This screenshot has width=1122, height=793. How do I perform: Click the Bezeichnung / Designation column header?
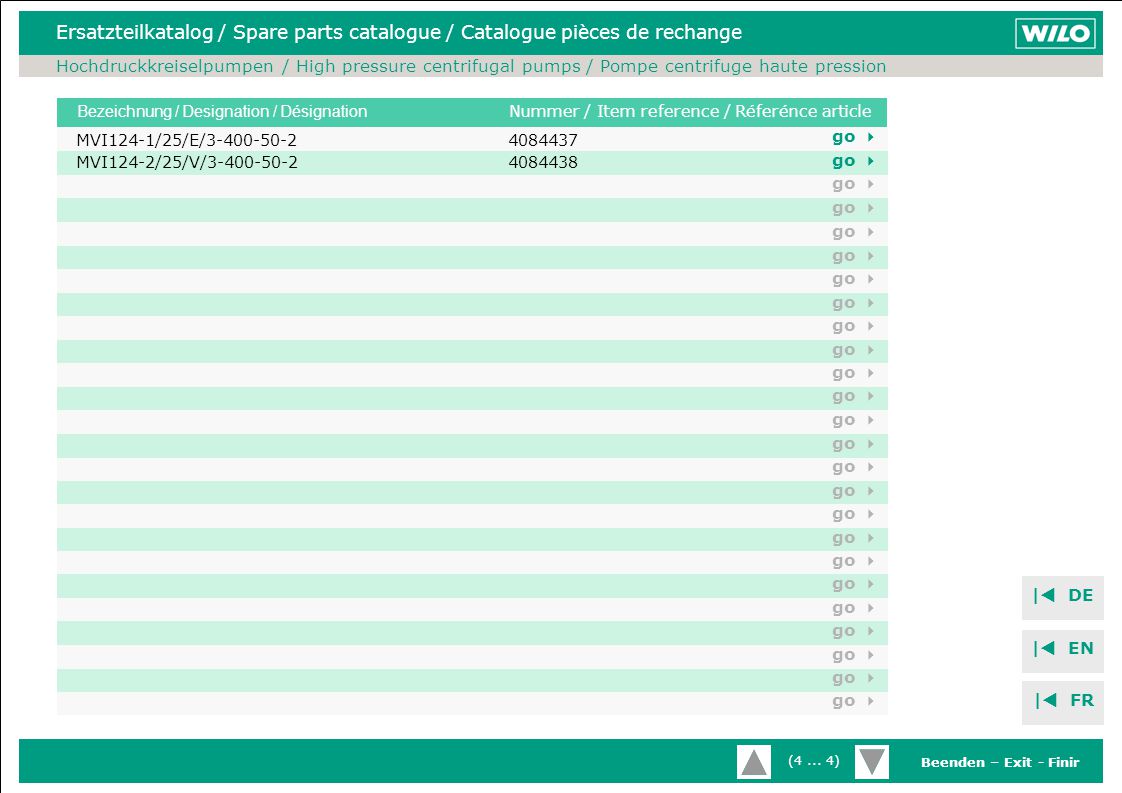pyautogui.click(x=222, y=112)
